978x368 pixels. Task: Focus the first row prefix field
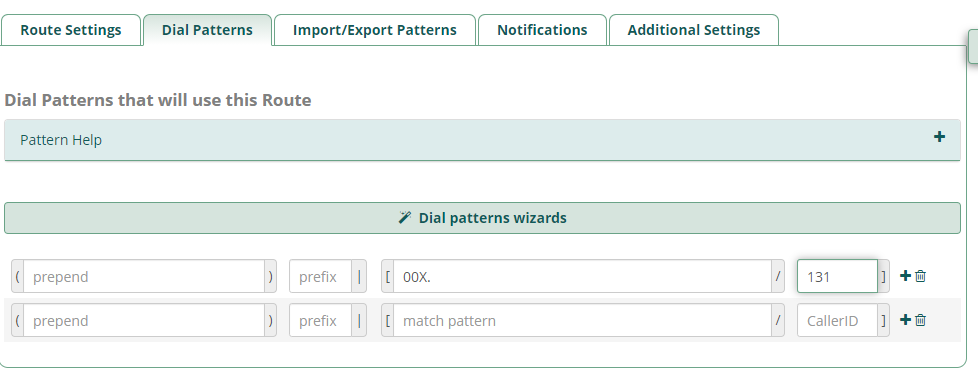tap(321, 276)
